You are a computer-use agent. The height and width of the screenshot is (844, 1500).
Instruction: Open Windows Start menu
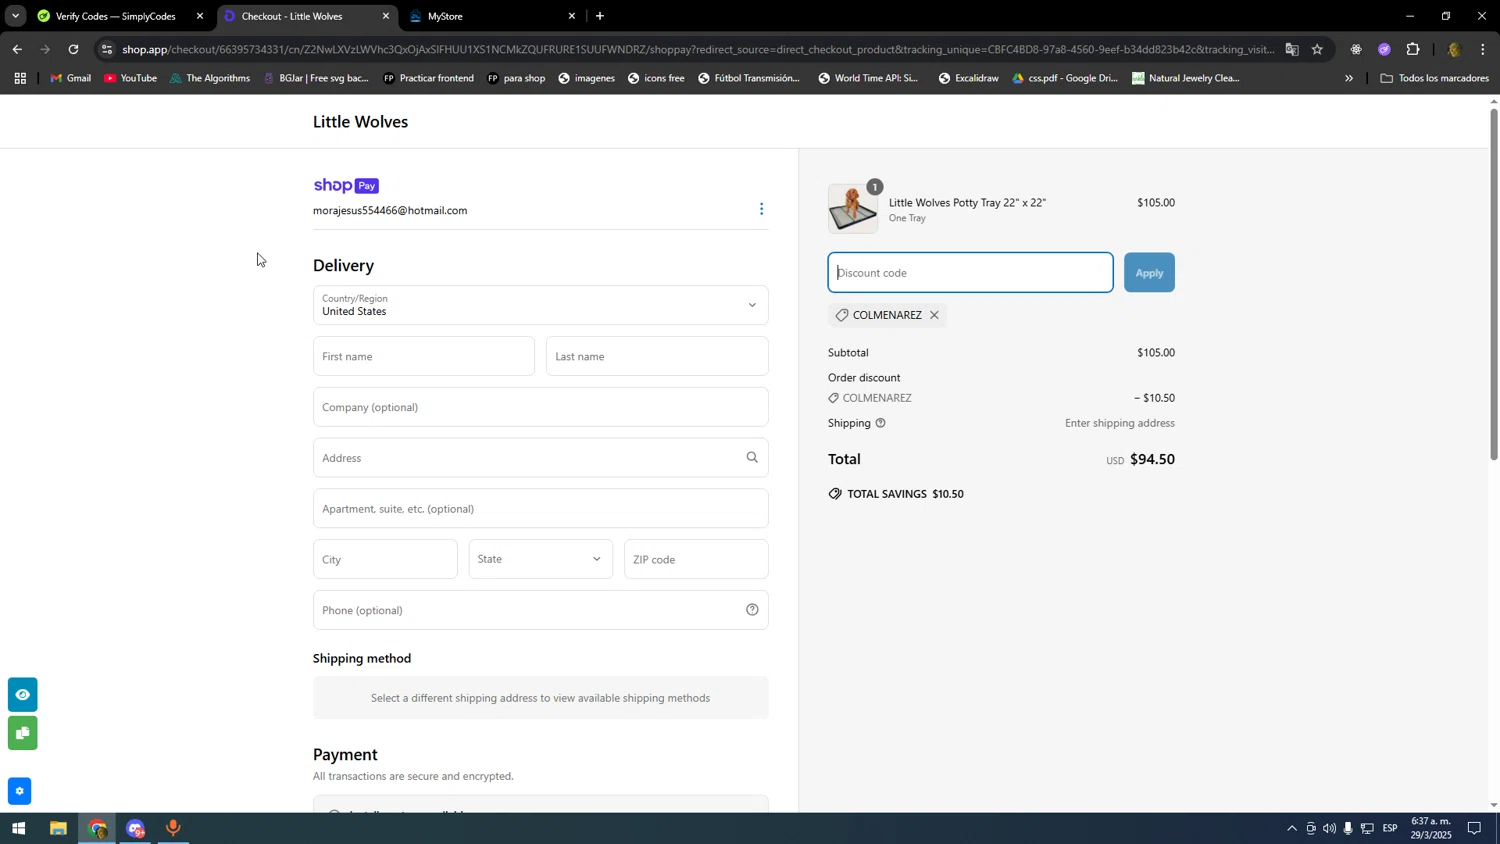[18, 829]
